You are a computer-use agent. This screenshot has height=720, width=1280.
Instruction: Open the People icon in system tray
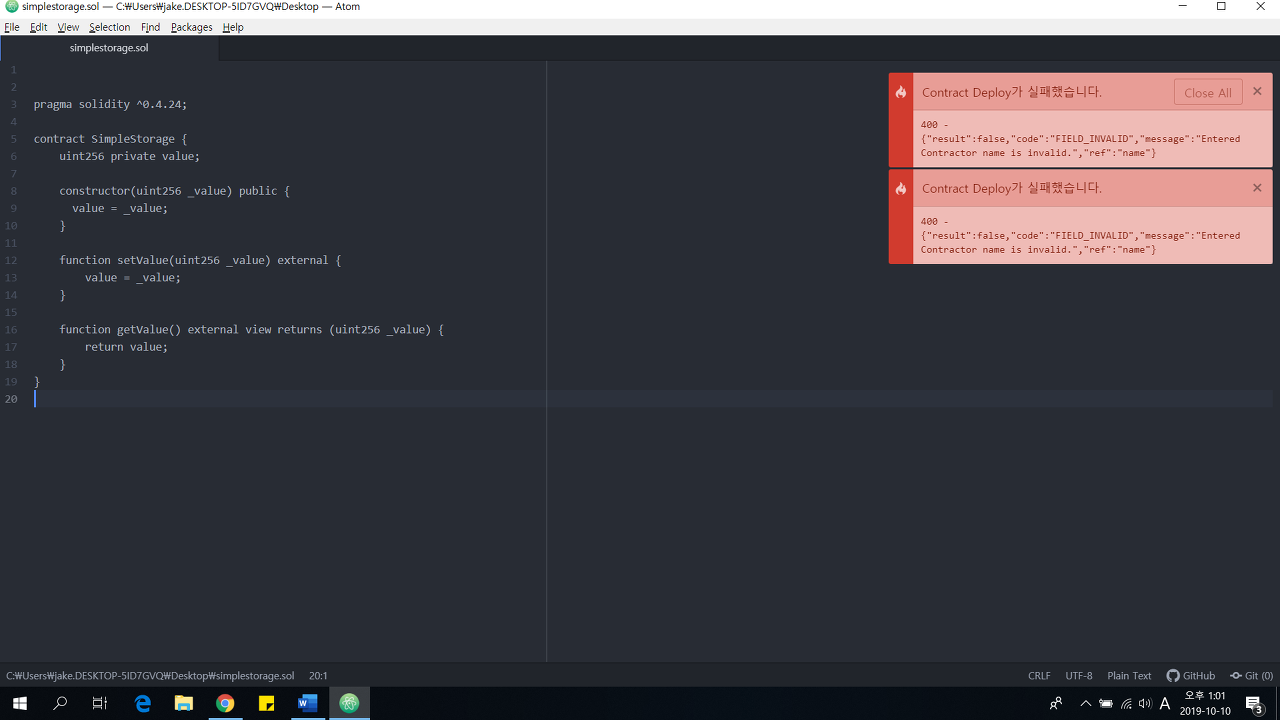tap(1055, 703)
